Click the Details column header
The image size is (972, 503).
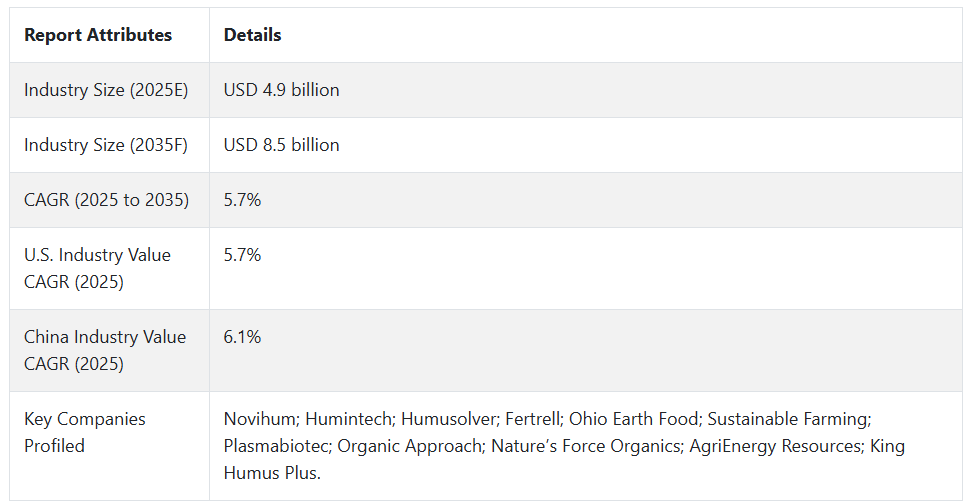(252, 35)
